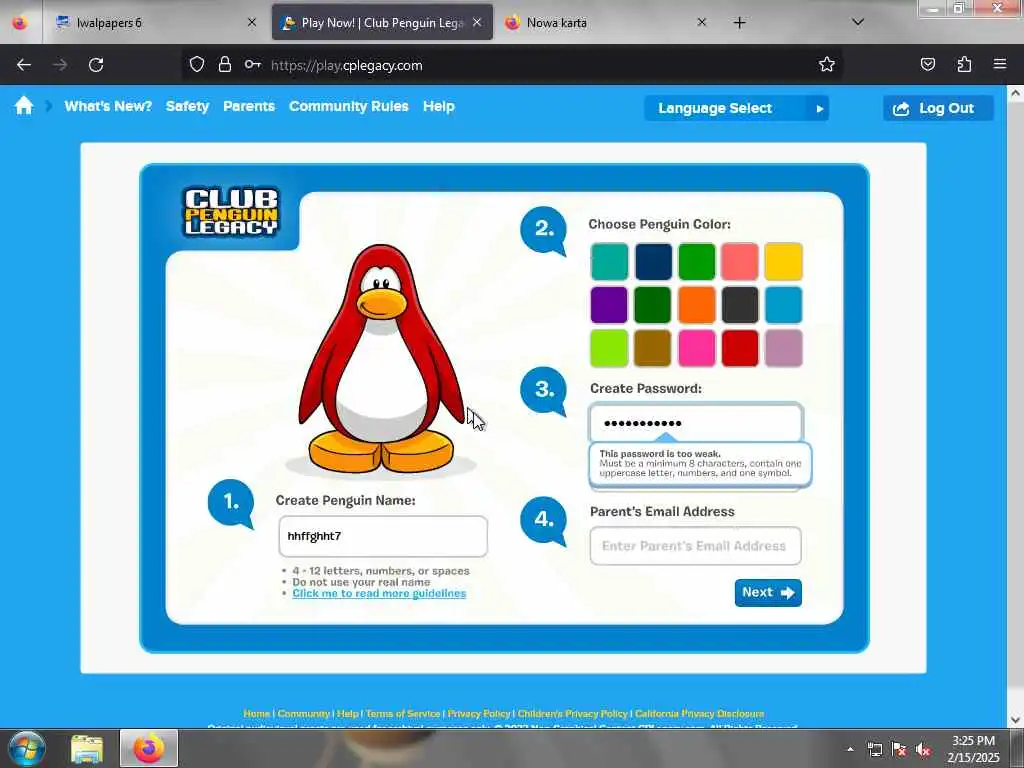Go back with the browser back arrow
This screenshot has height=768, width=1024.
click(x=24, y=65)
